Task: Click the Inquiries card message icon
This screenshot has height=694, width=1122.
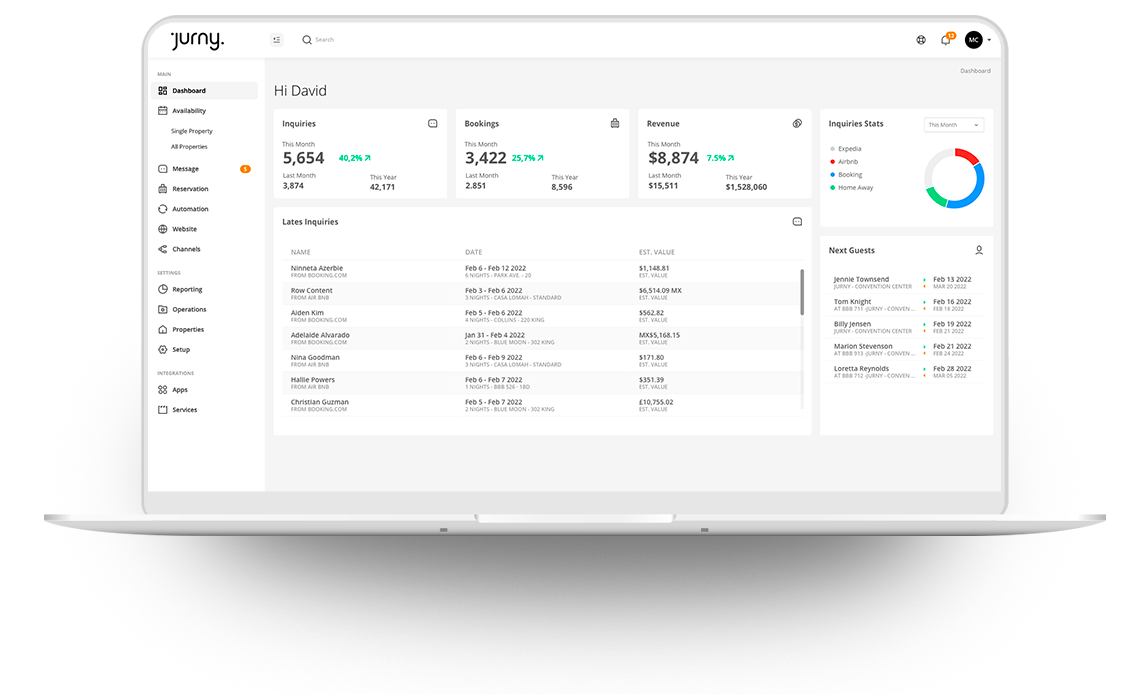Action: click(433, 123)
